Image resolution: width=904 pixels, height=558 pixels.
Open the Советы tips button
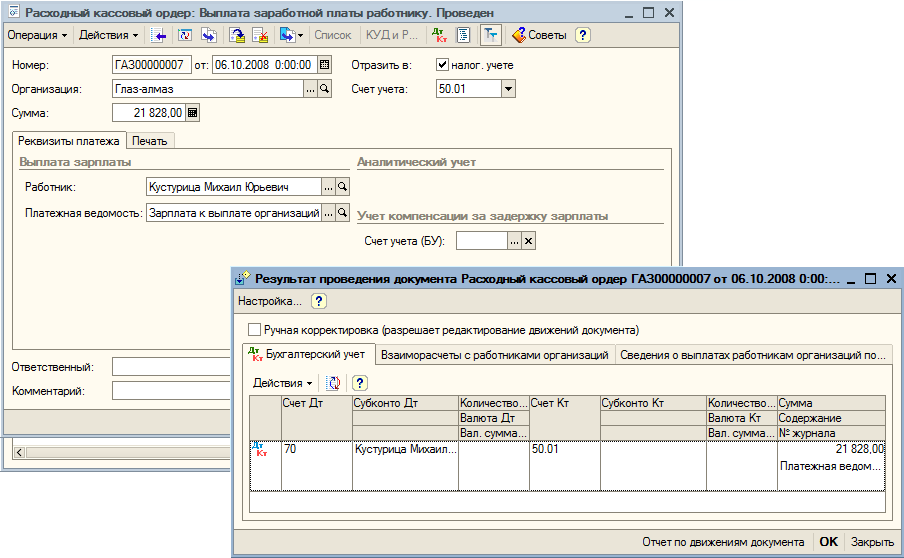(539, 35)
